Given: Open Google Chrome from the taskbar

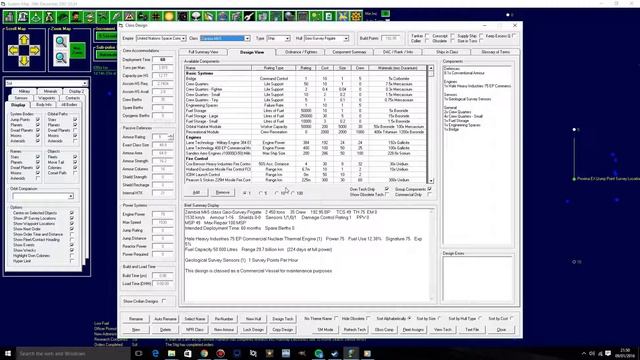Looking at the screenshot, I should 204,353.
